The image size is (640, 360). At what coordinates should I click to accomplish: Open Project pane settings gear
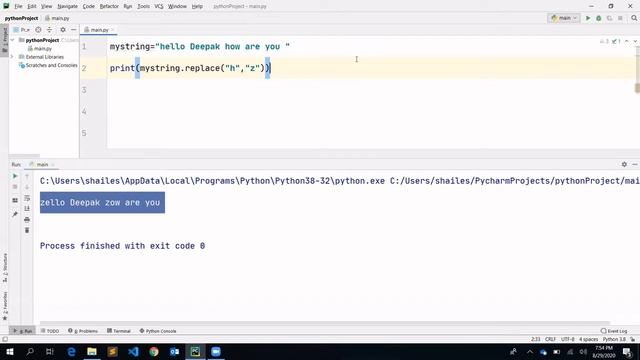click(63, 30)
